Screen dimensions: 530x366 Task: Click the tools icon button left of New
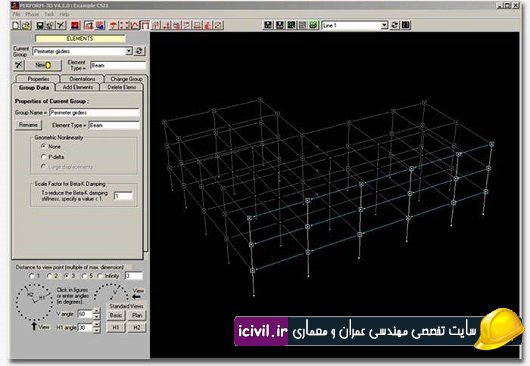19,65
